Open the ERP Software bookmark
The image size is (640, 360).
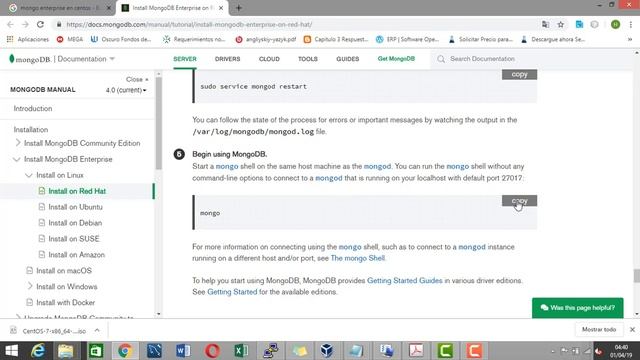pos(407,39)
